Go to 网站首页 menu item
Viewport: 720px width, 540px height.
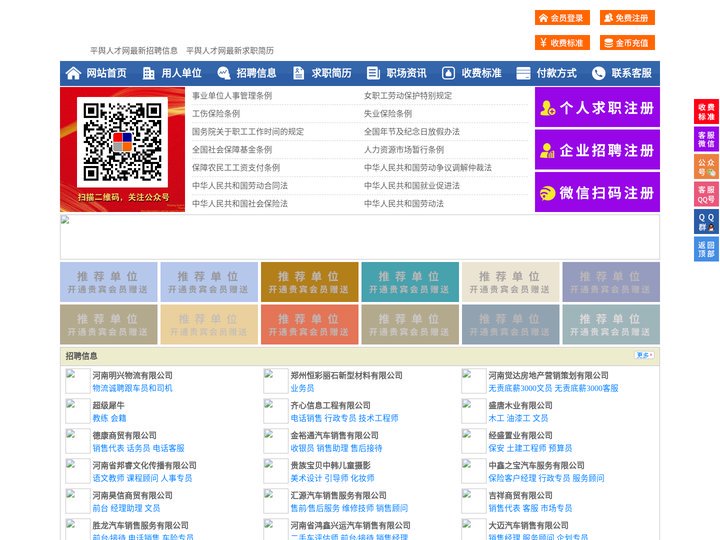tap(106, 73)
